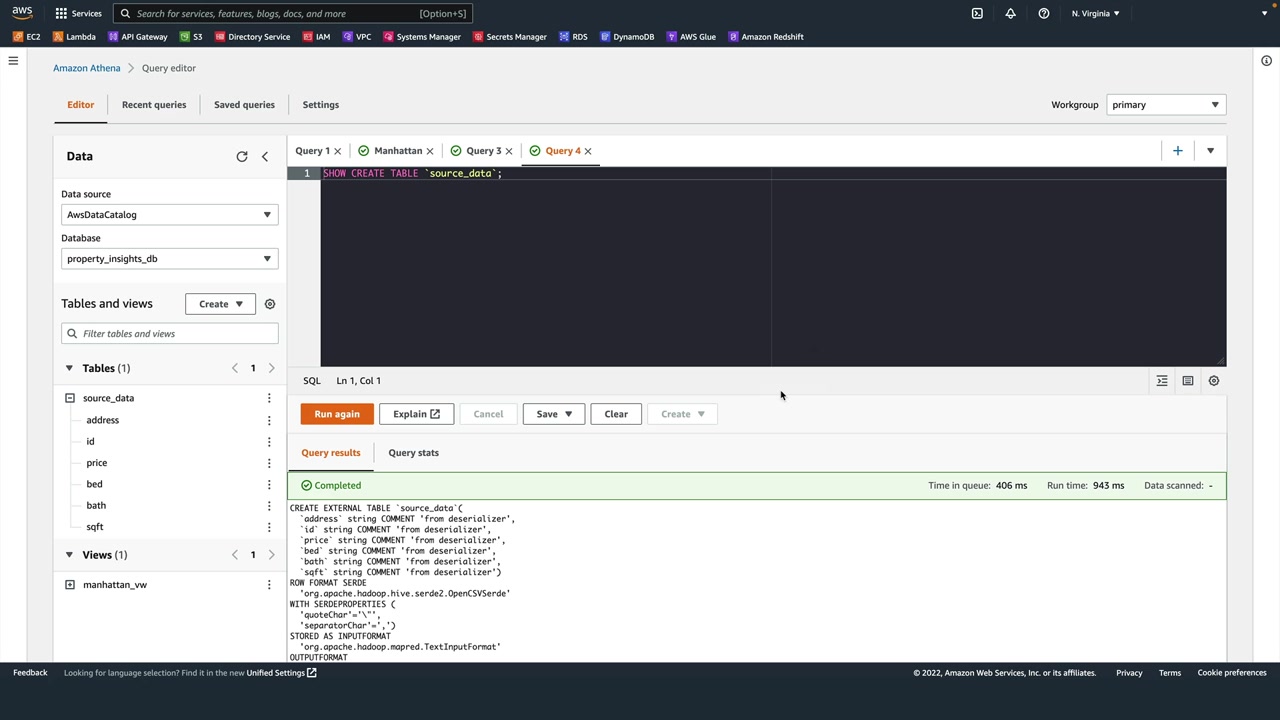The image size is (1280, 720).
Task: Click the Run again button
Action: pyautogui.click(x=337, y=414)
